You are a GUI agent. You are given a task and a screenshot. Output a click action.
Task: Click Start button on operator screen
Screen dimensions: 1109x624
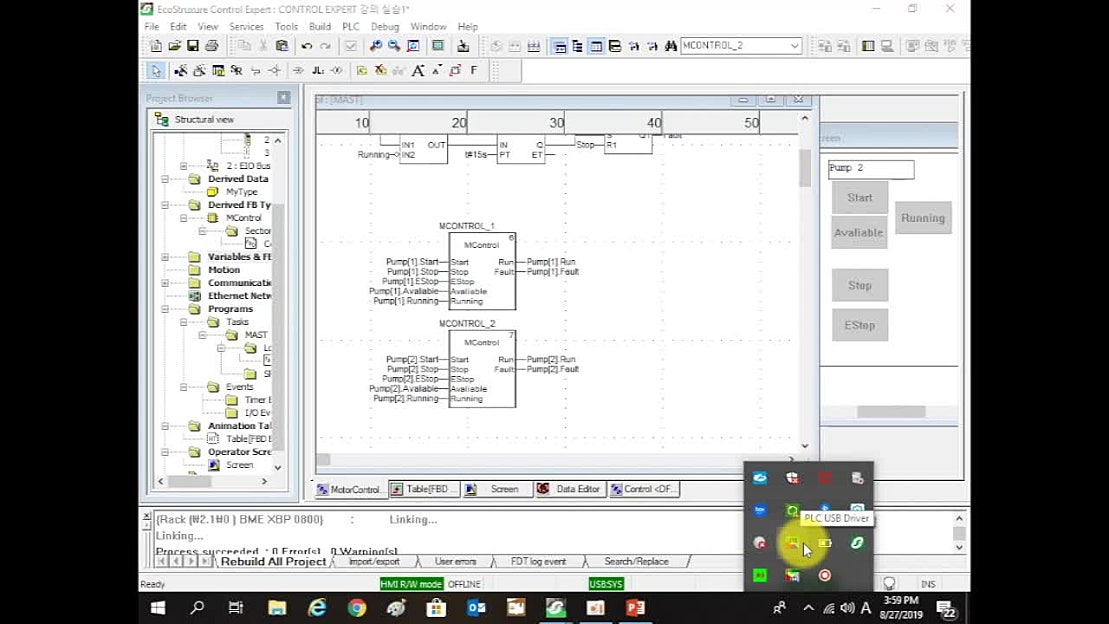[x=859, y=198]
